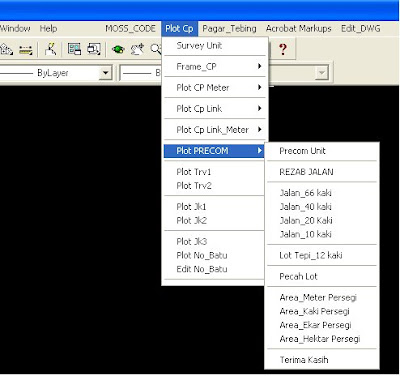Viewport: 400px width, 376px height.
Task: Select Plot Trv2 menu entry
Action: click(214, 186)
